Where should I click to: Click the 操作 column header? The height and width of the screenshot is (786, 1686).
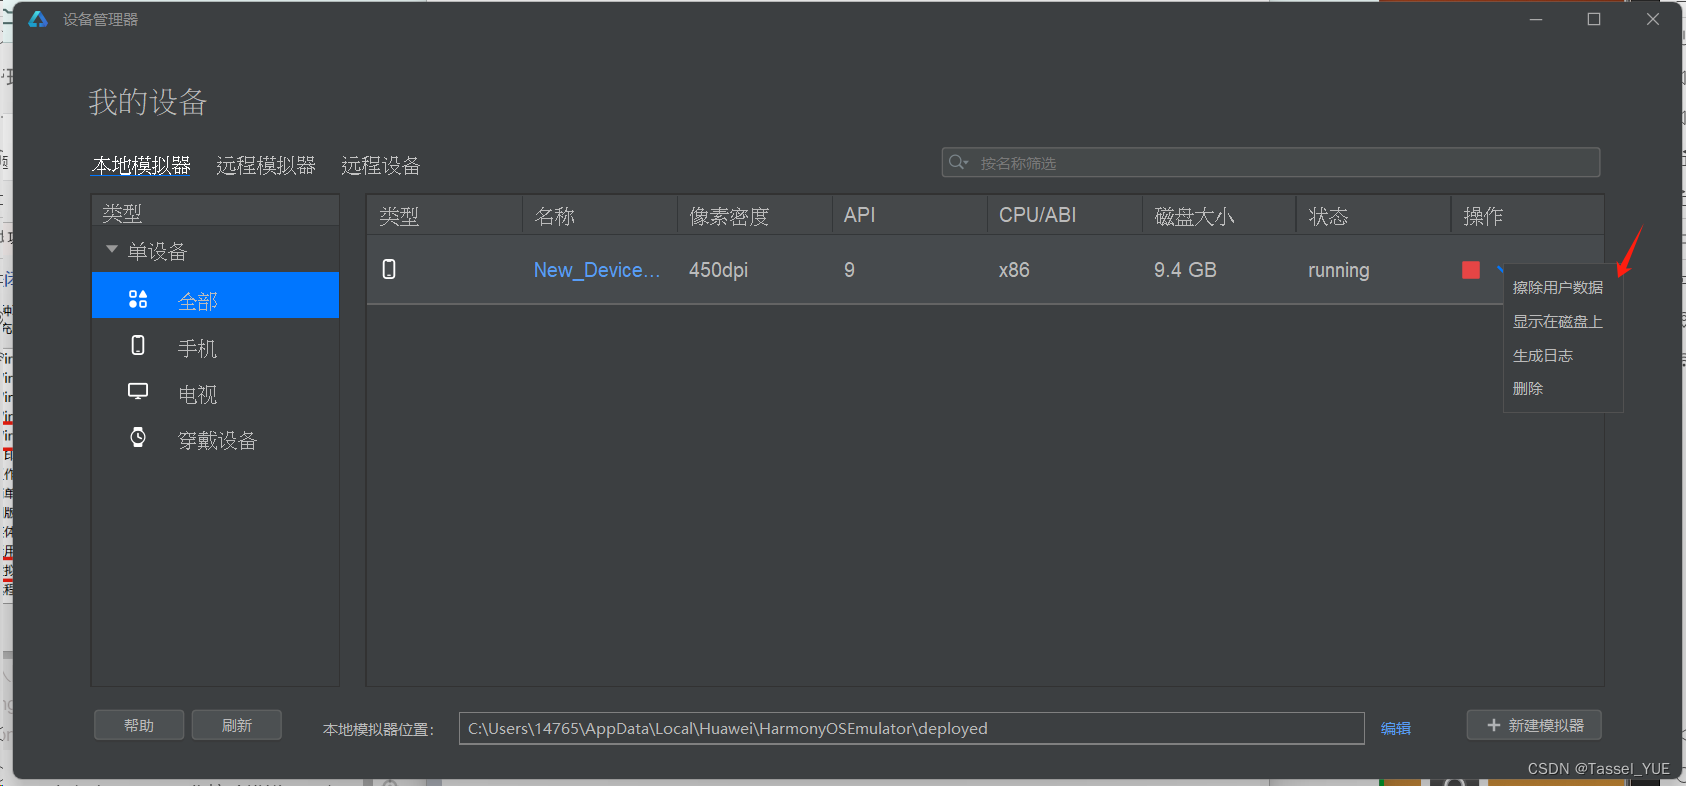click(1527, 216)
